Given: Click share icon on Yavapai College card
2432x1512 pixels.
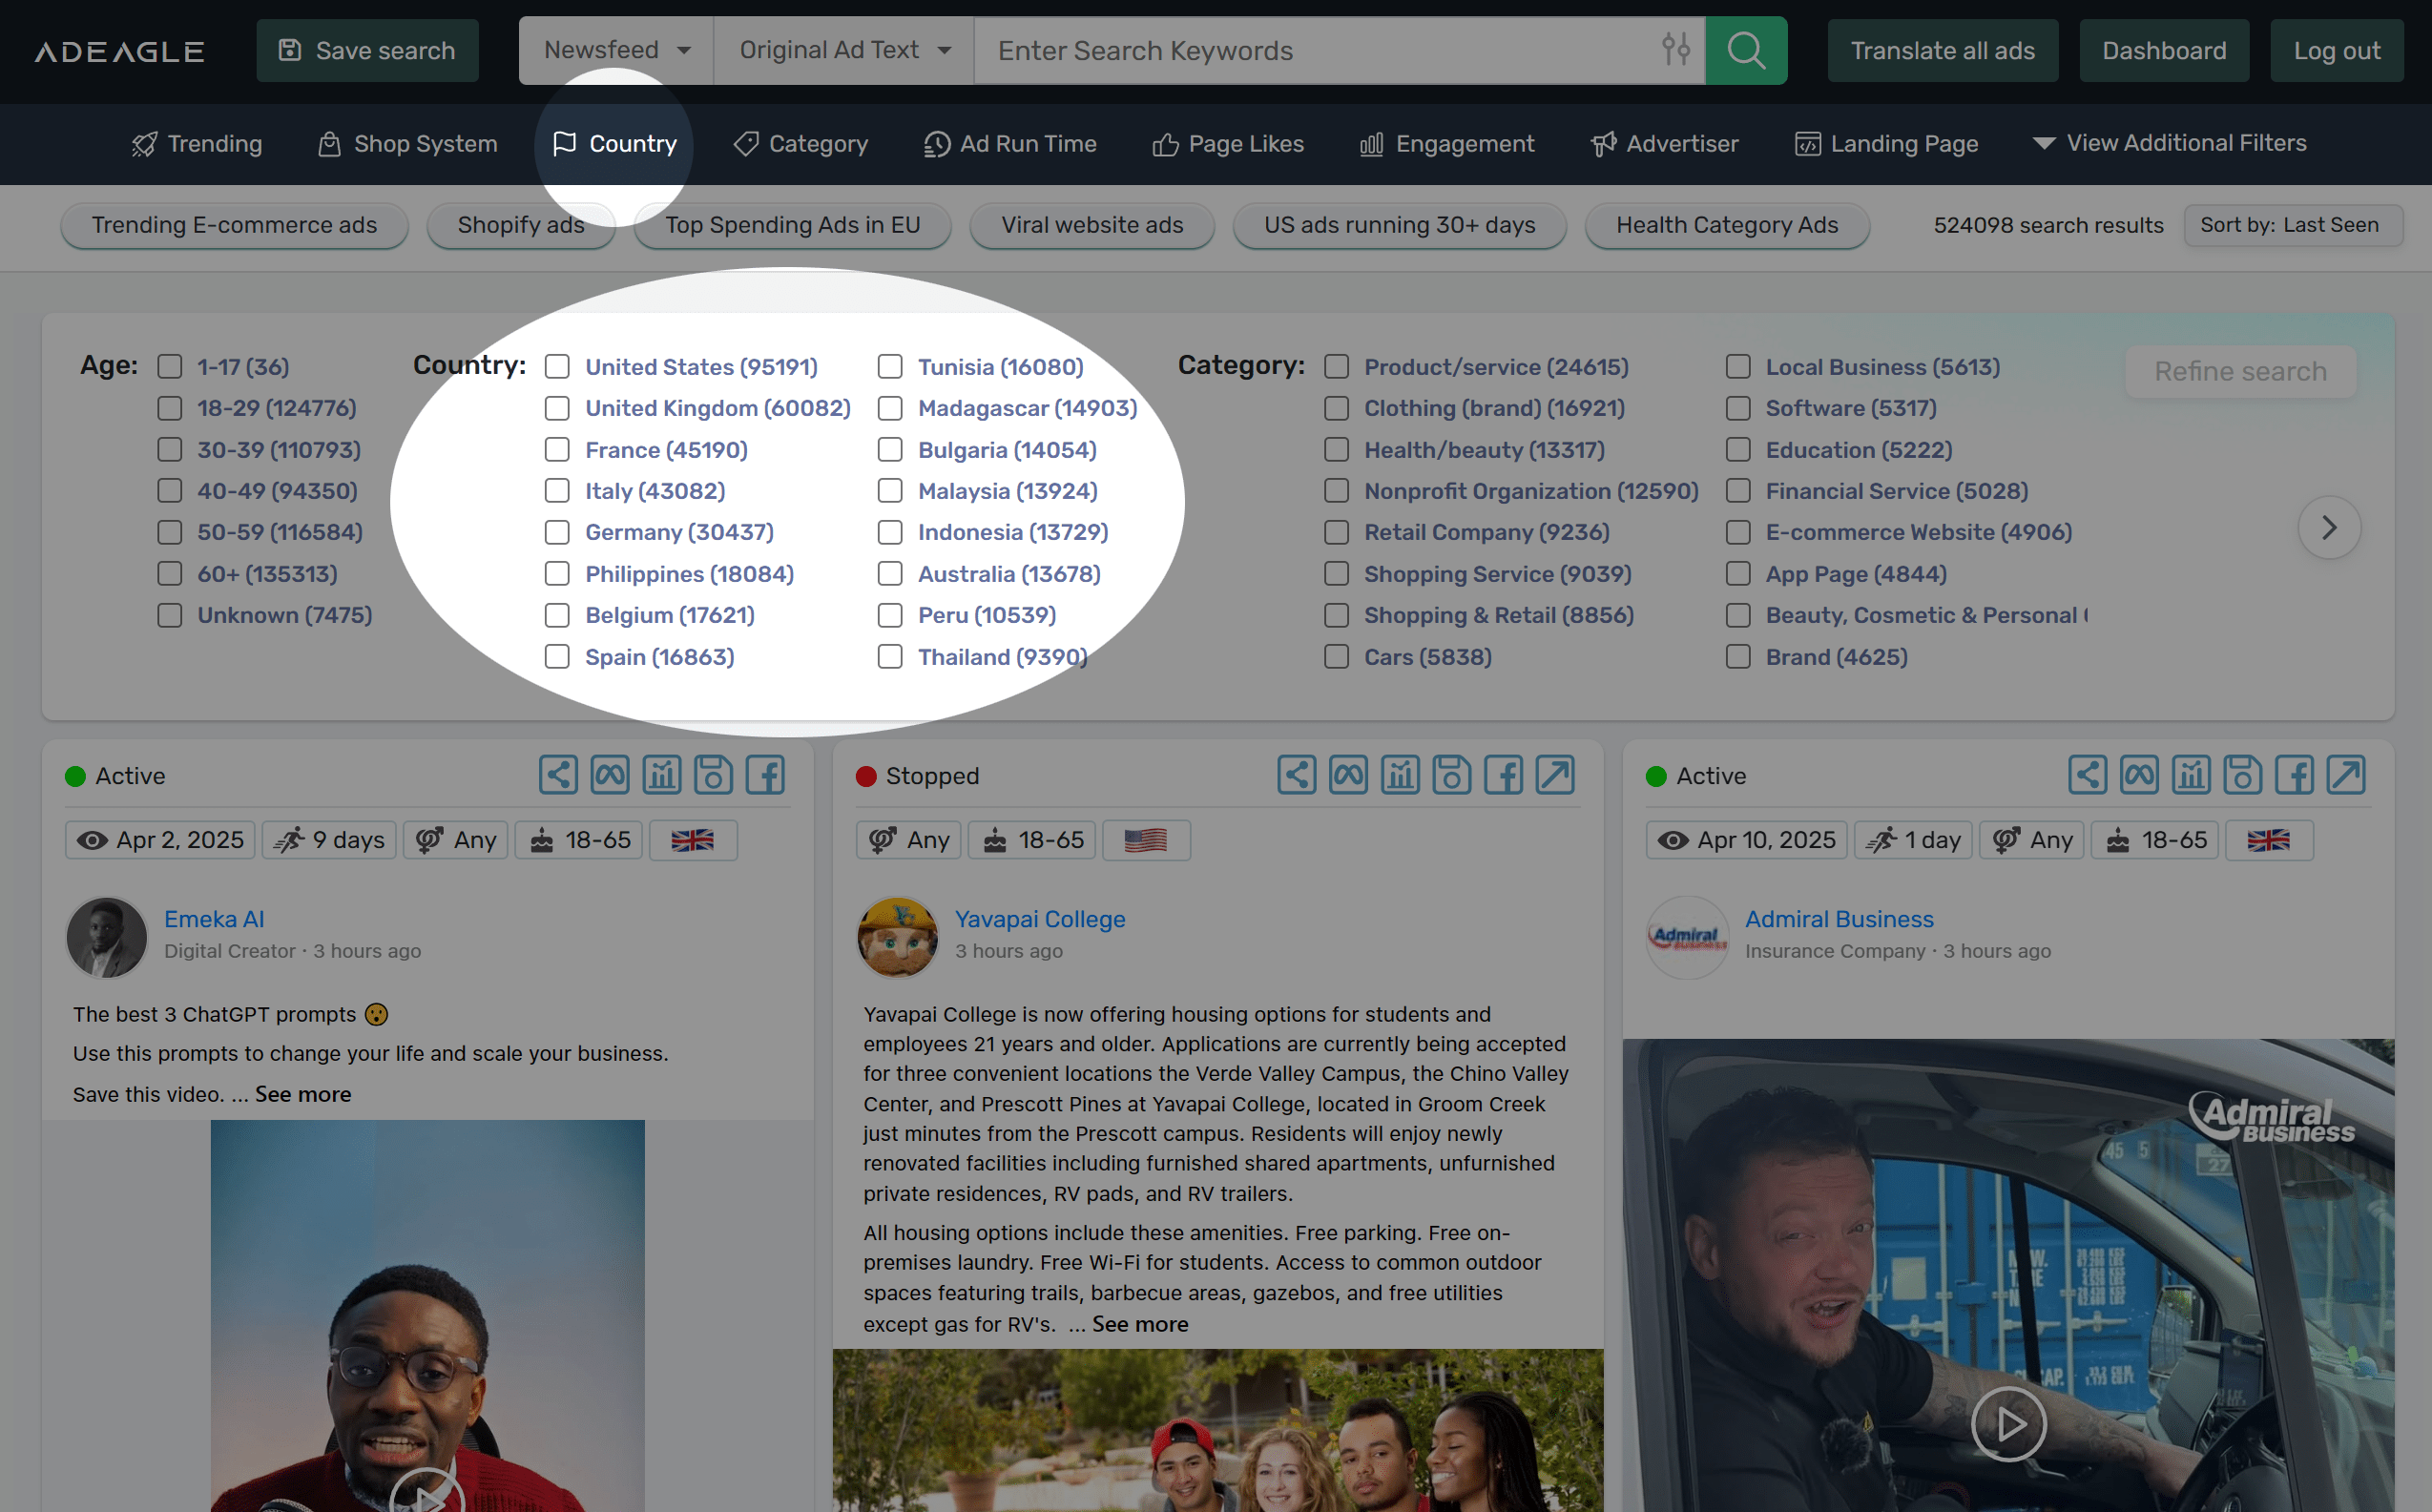Looking at the screenshot, I should (1297, 775).
